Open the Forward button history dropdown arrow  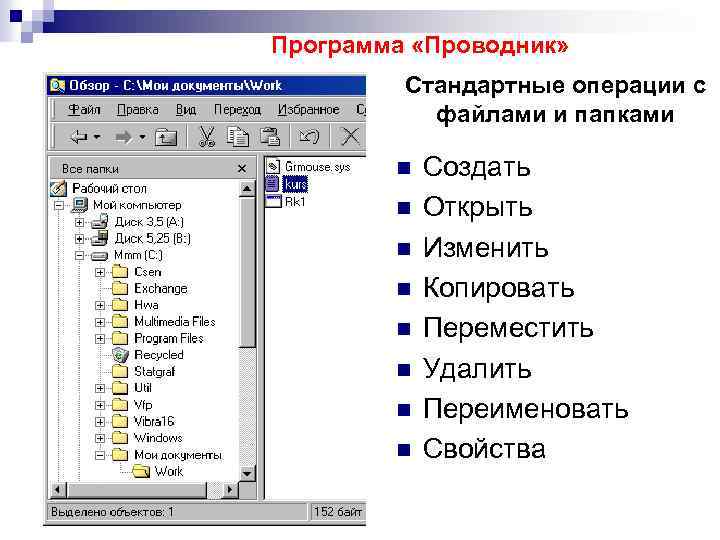142,137
